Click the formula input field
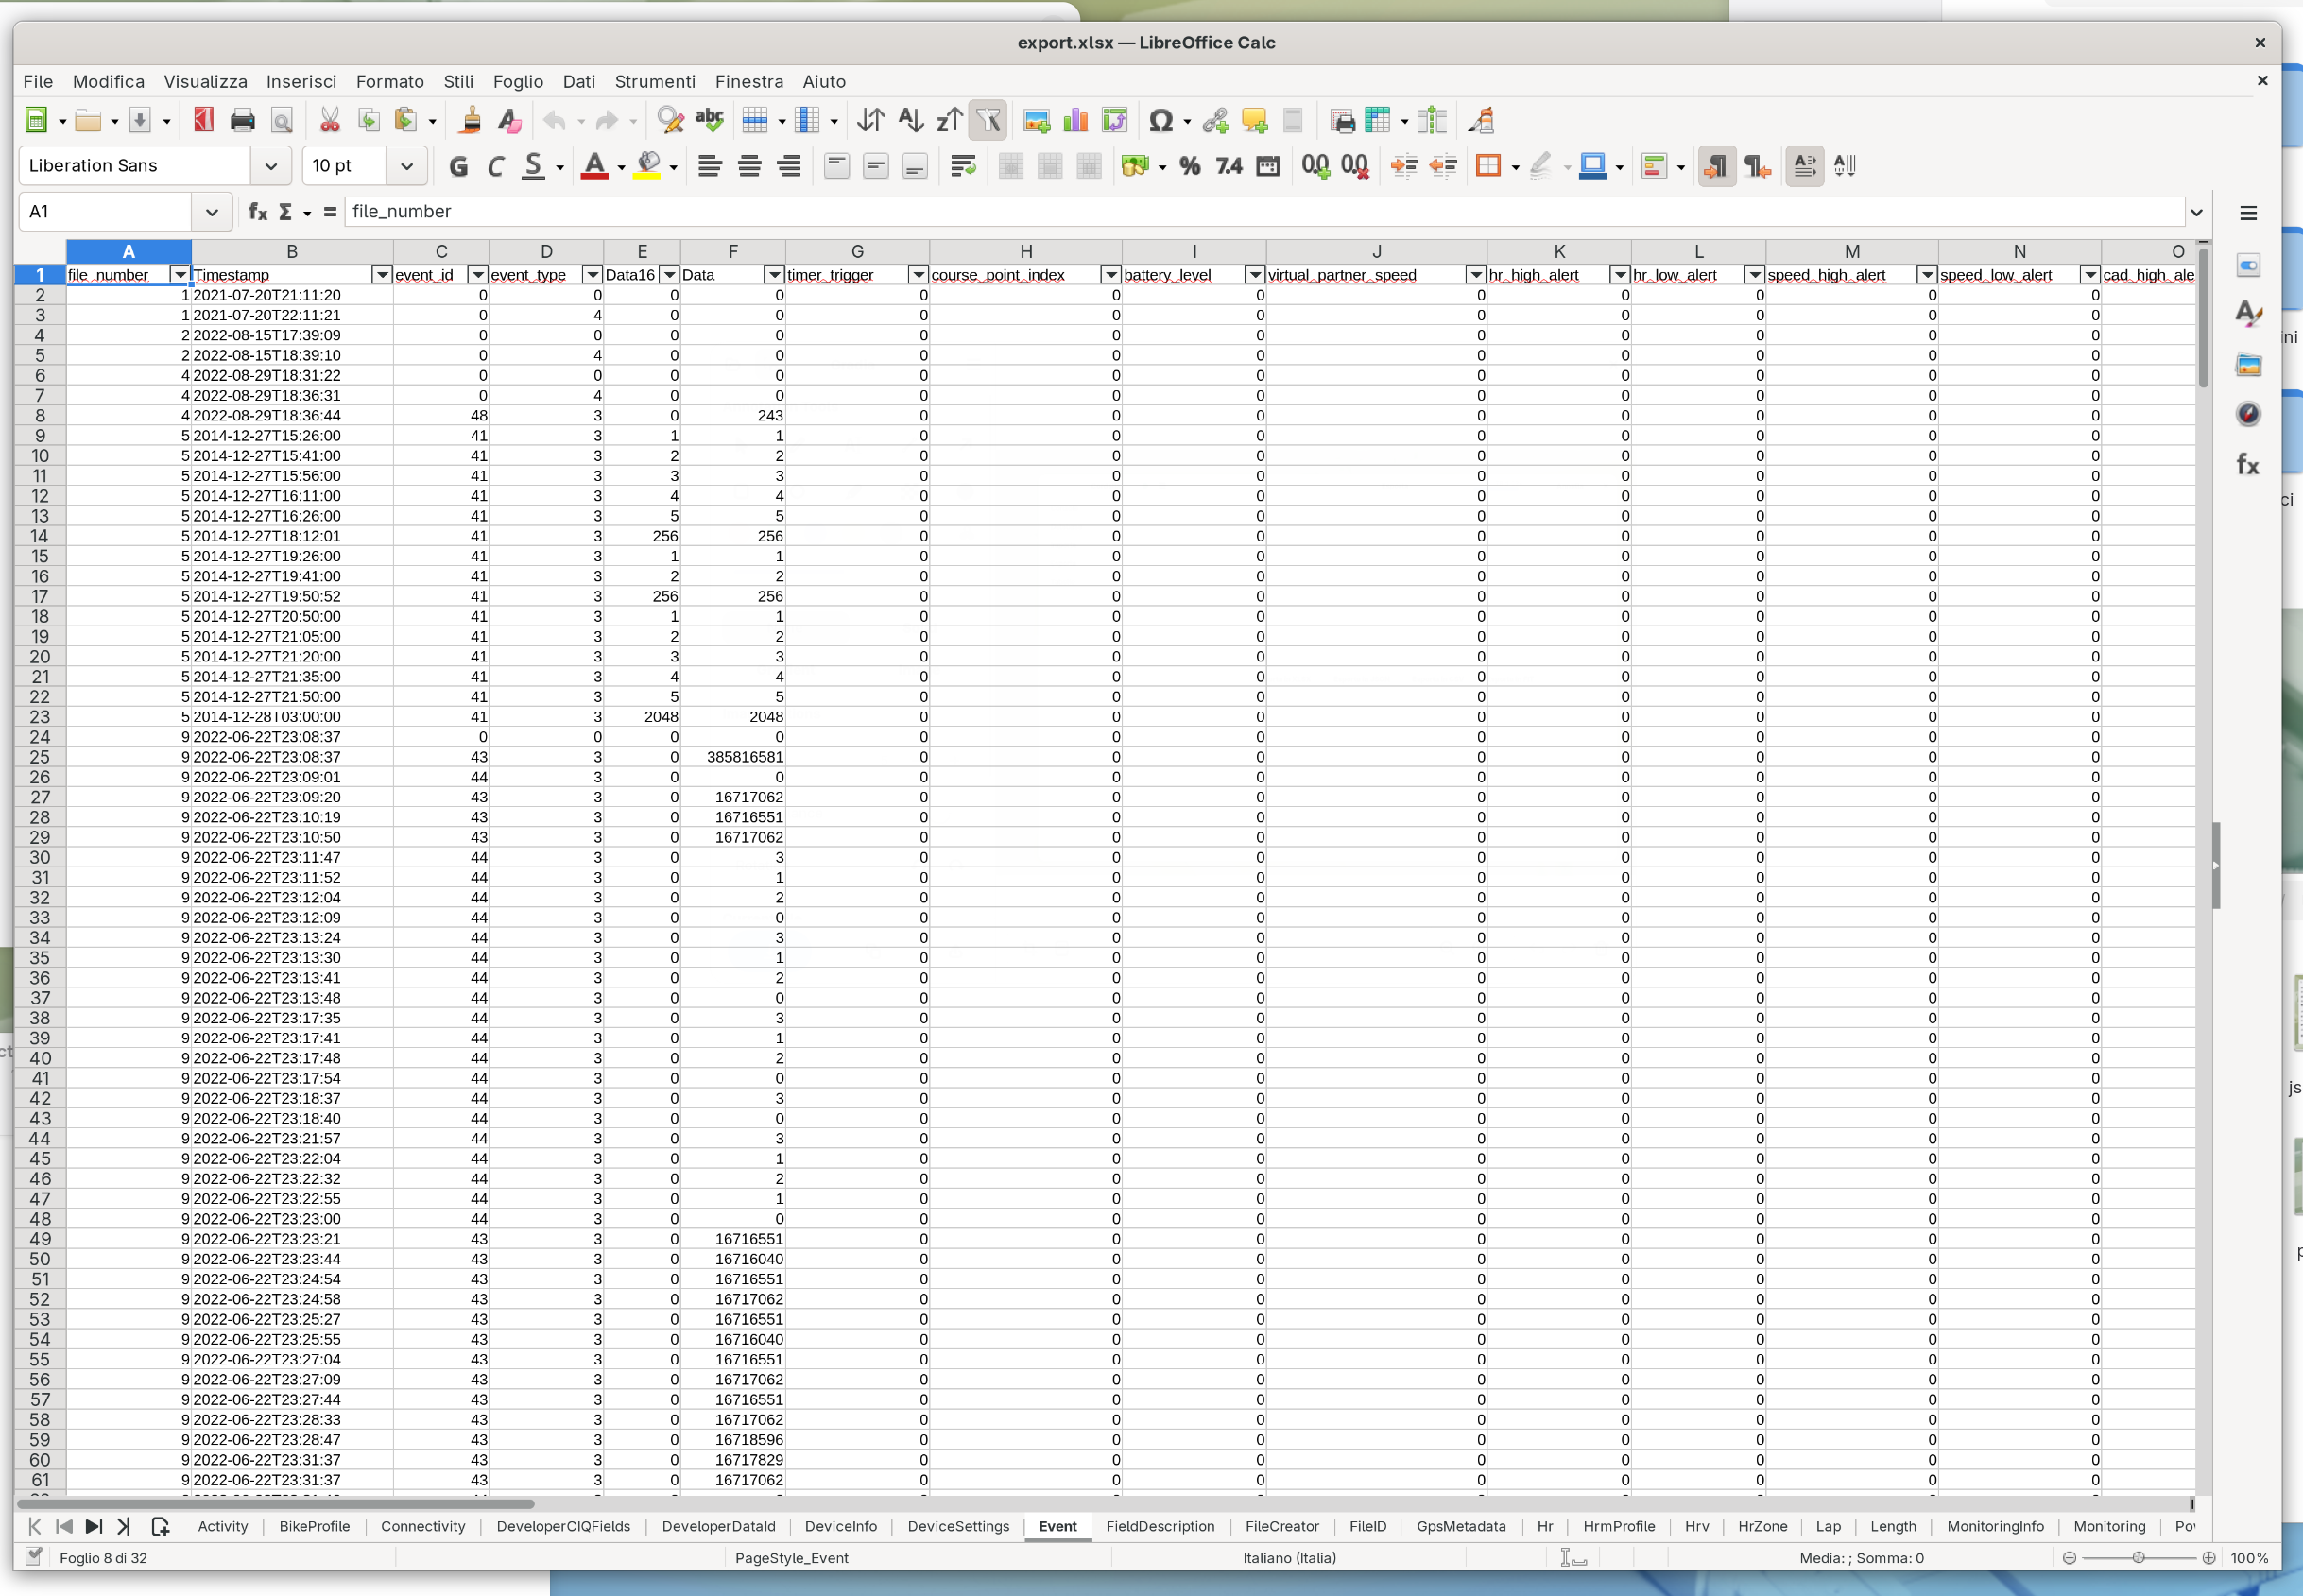The image size is (2303, 1596). point(1264,212)
